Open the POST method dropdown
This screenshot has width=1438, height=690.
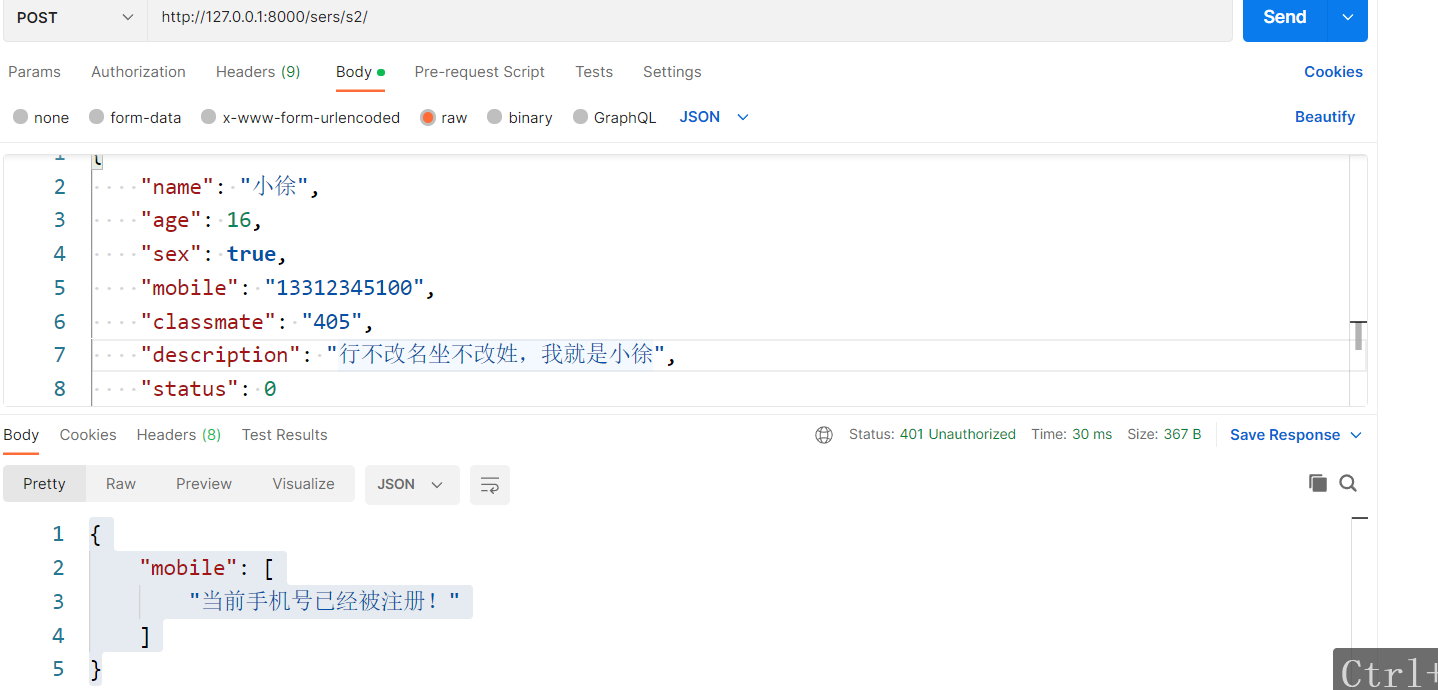click(x=75, y=18)
